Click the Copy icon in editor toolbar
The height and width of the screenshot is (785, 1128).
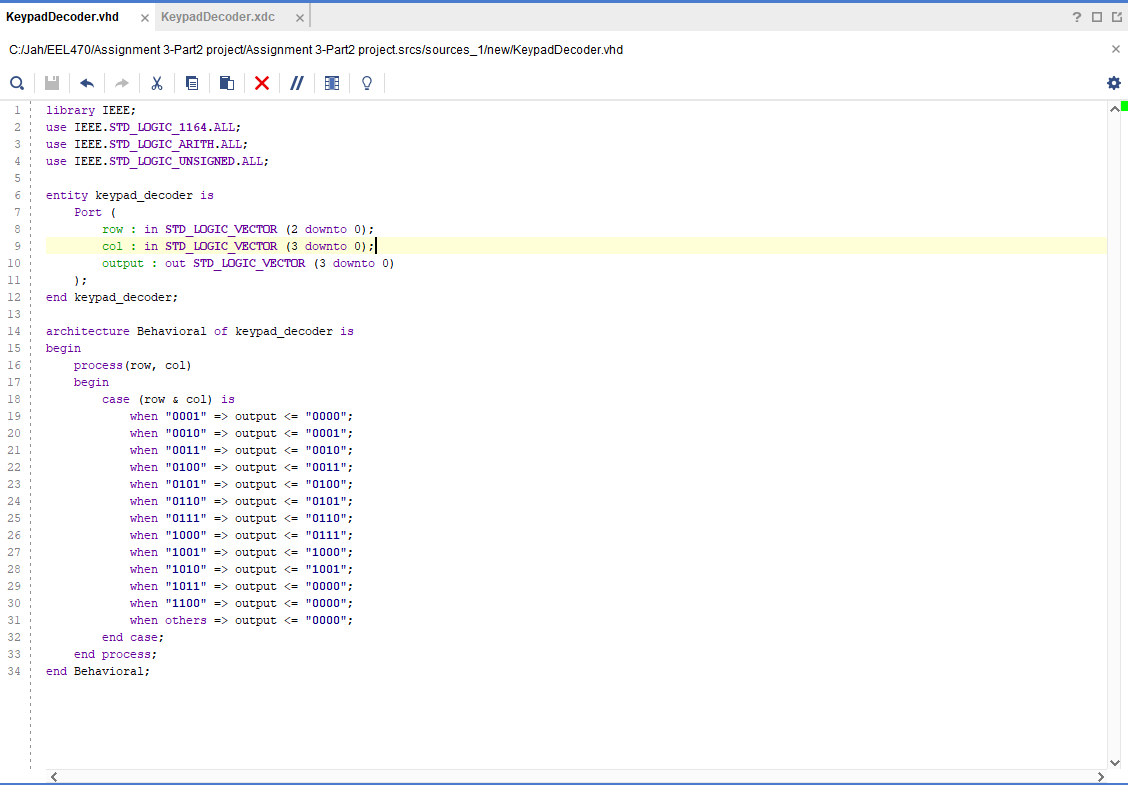pos(192,83)
